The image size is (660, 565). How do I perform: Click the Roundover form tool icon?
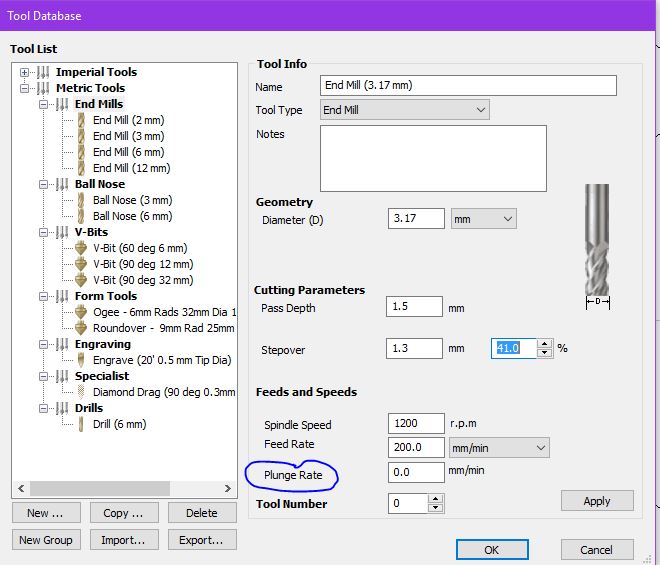click(81, 328)
